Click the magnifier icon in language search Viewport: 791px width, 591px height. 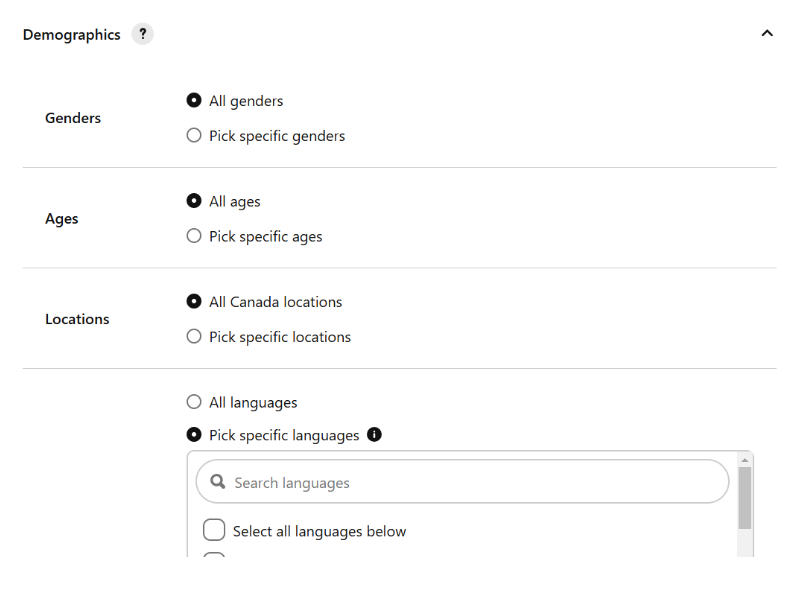tap(218, 482)
